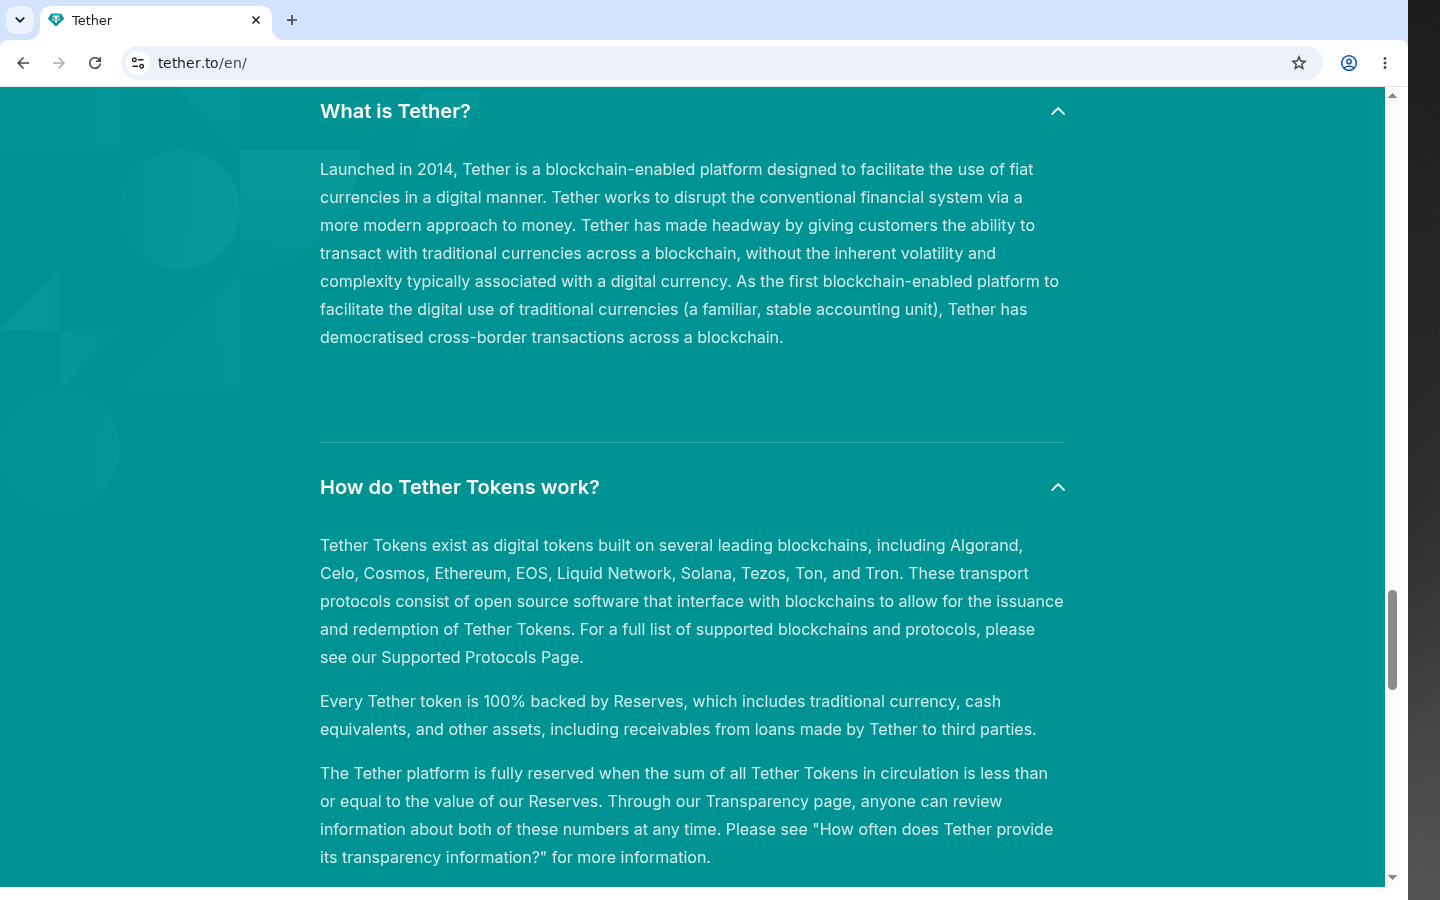Image resolution: width=1440 pixels, height=900 pixels.
Task: Click the Tether favicon in the tab
Action: tap(56, 20)
